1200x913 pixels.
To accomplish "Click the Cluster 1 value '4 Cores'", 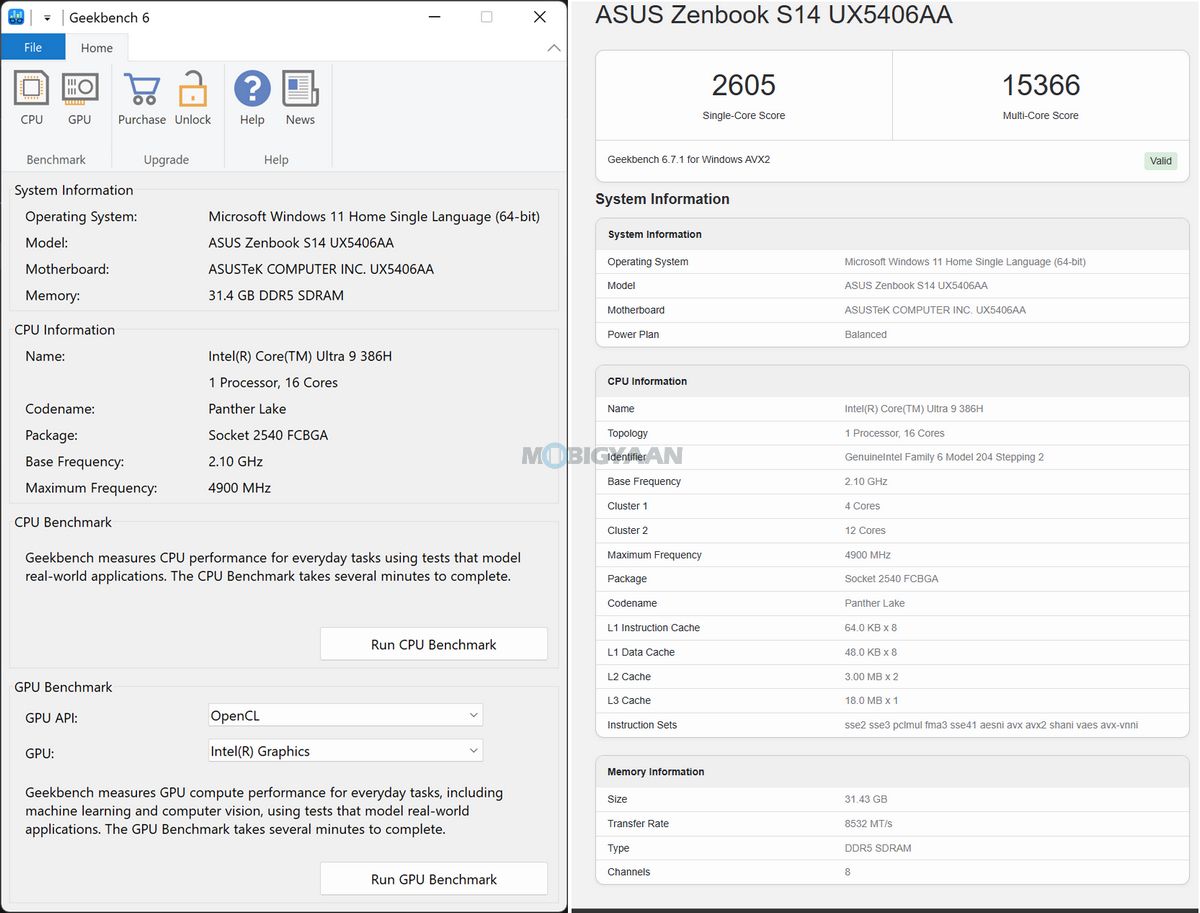I will coord(862,506).
